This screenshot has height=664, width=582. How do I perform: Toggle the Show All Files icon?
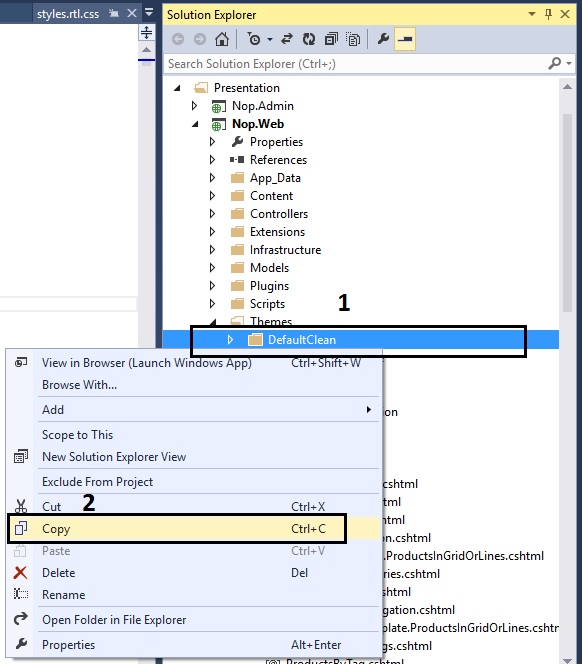pos(353,39)
